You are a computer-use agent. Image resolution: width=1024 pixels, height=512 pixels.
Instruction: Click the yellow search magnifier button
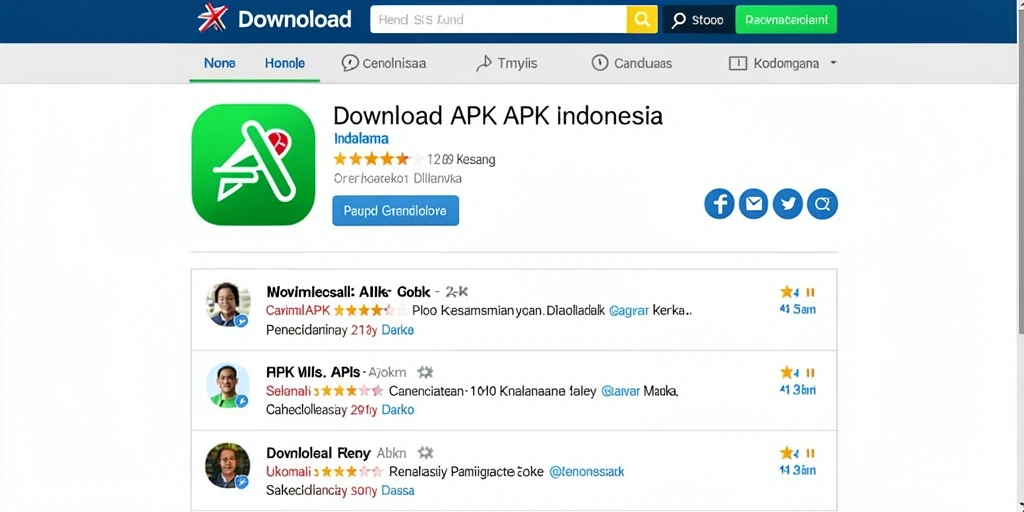pos(641,20)
